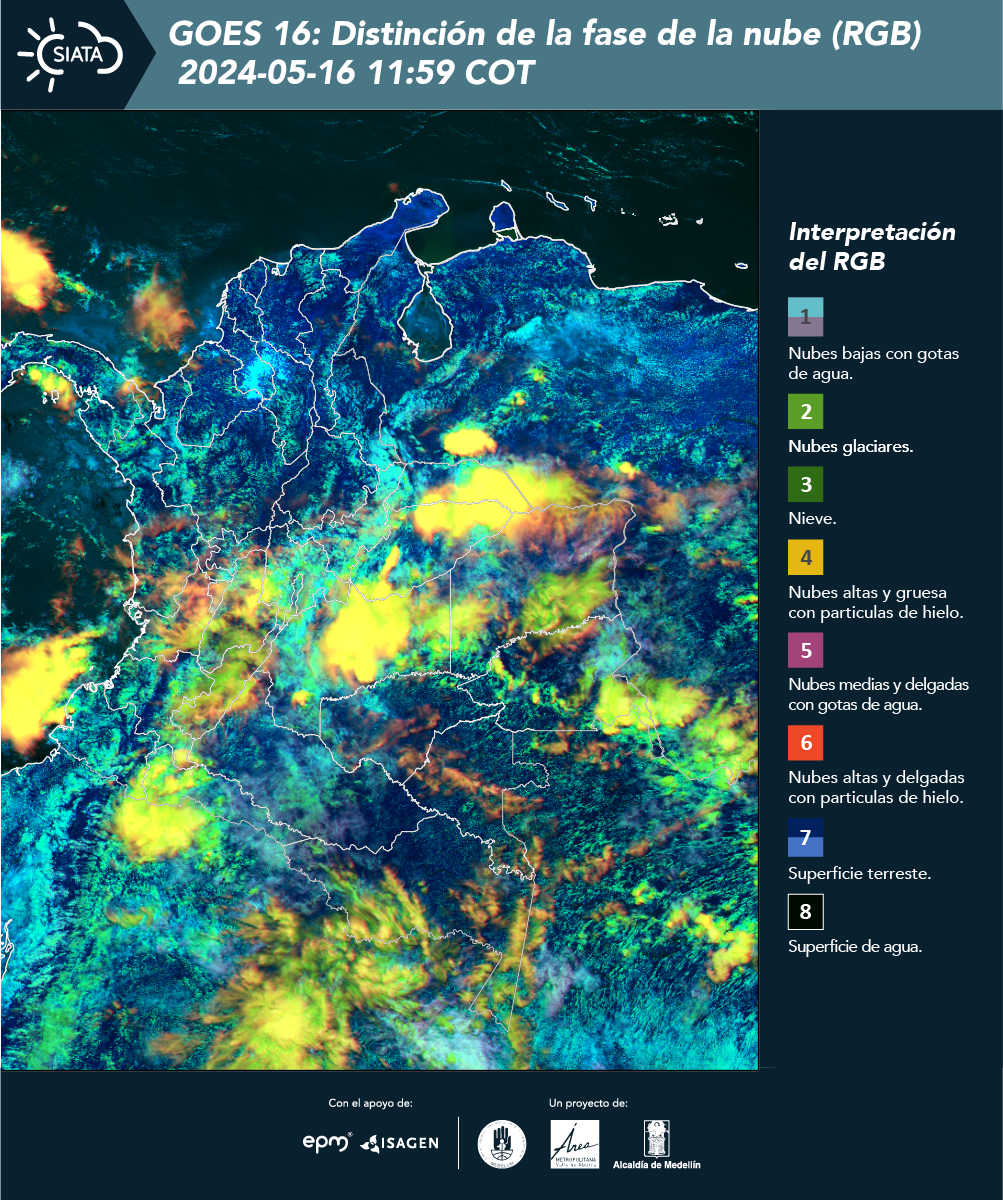
Task: Click the GOES 16 satellite cloud map
Action: pyautogui.click(x=380, y=590)
